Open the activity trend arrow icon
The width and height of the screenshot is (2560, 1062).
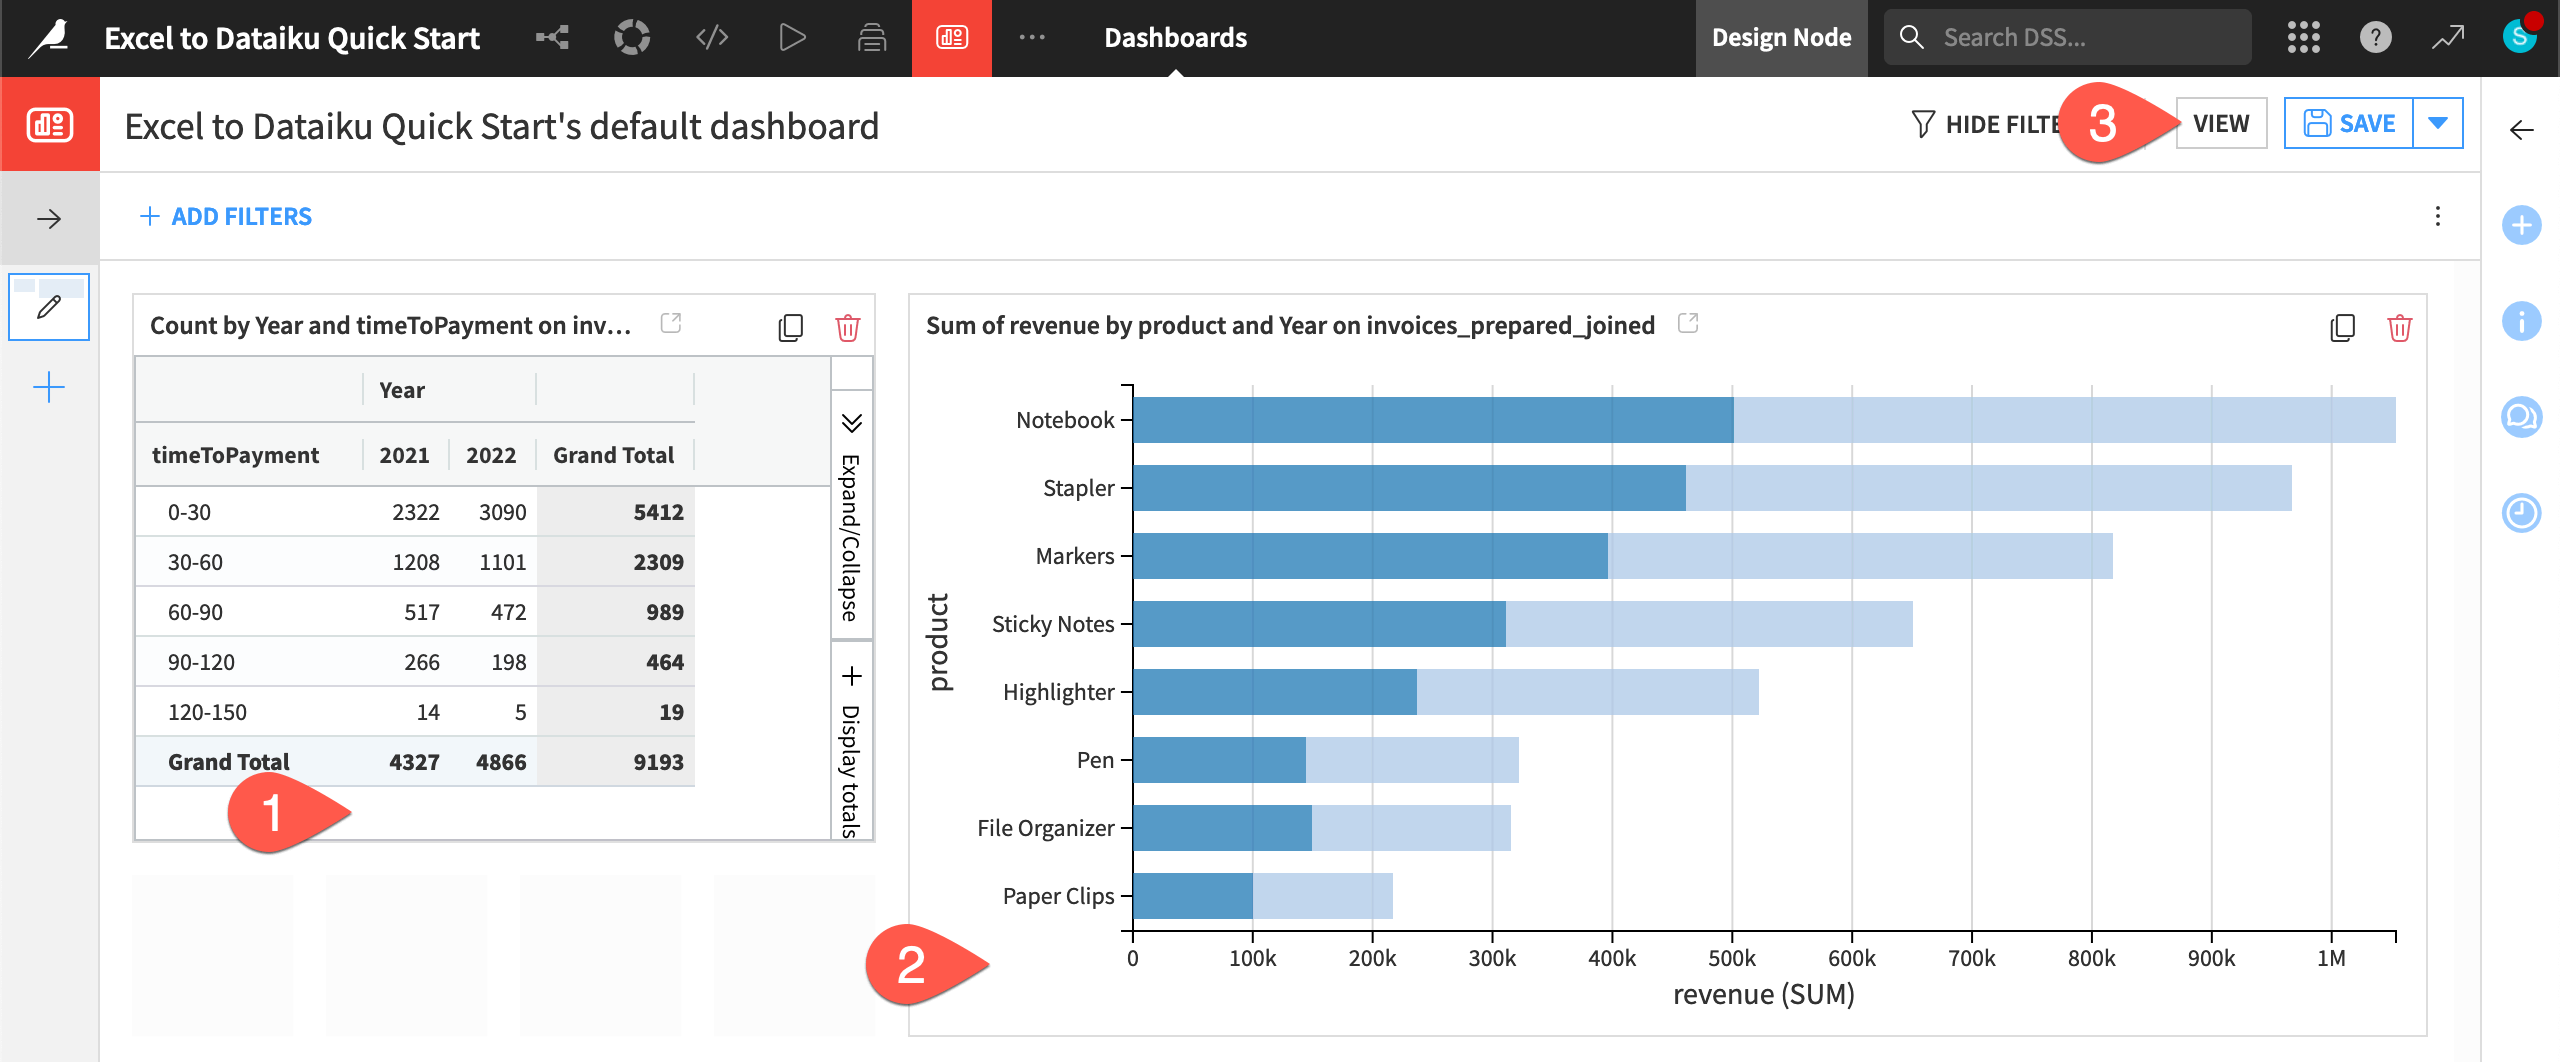[2448, 38]
